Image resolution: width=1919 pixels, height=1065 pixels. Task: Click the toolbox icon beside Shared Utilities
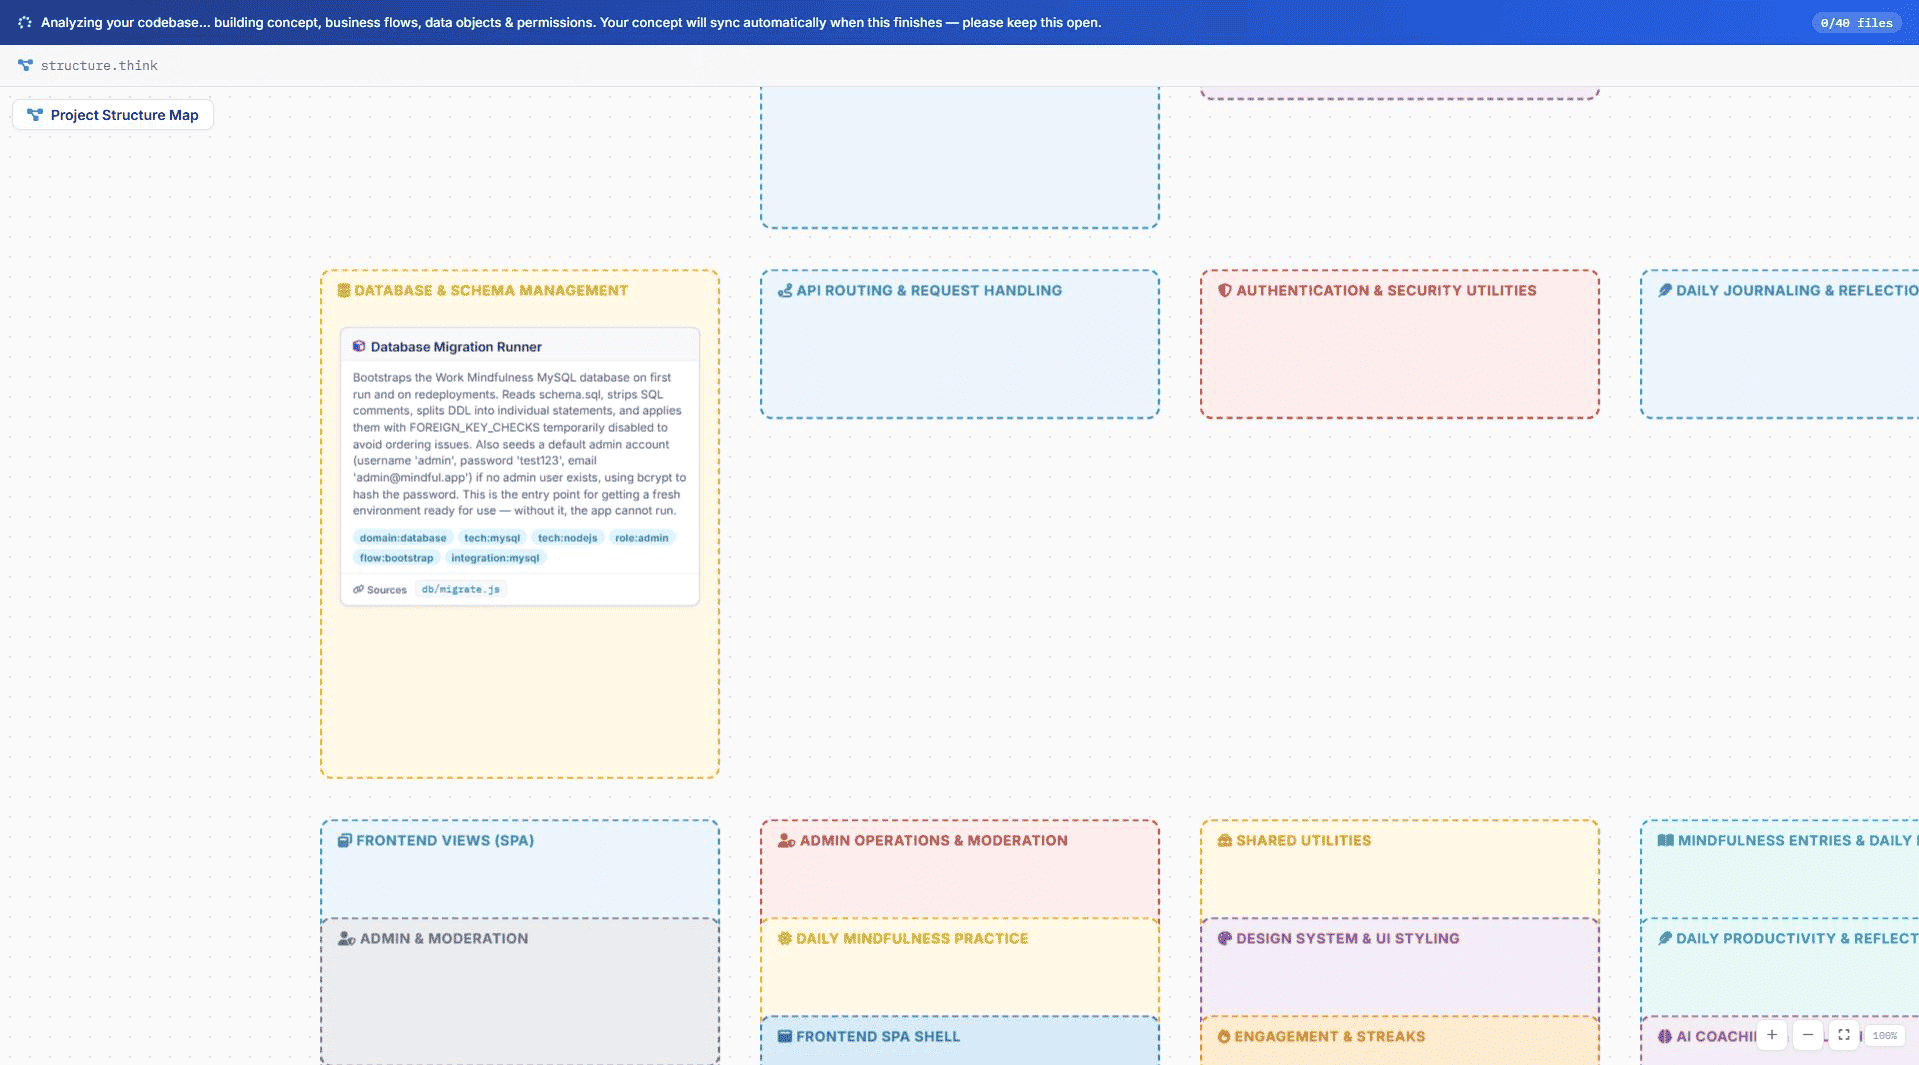click(x=1224, y=840)
